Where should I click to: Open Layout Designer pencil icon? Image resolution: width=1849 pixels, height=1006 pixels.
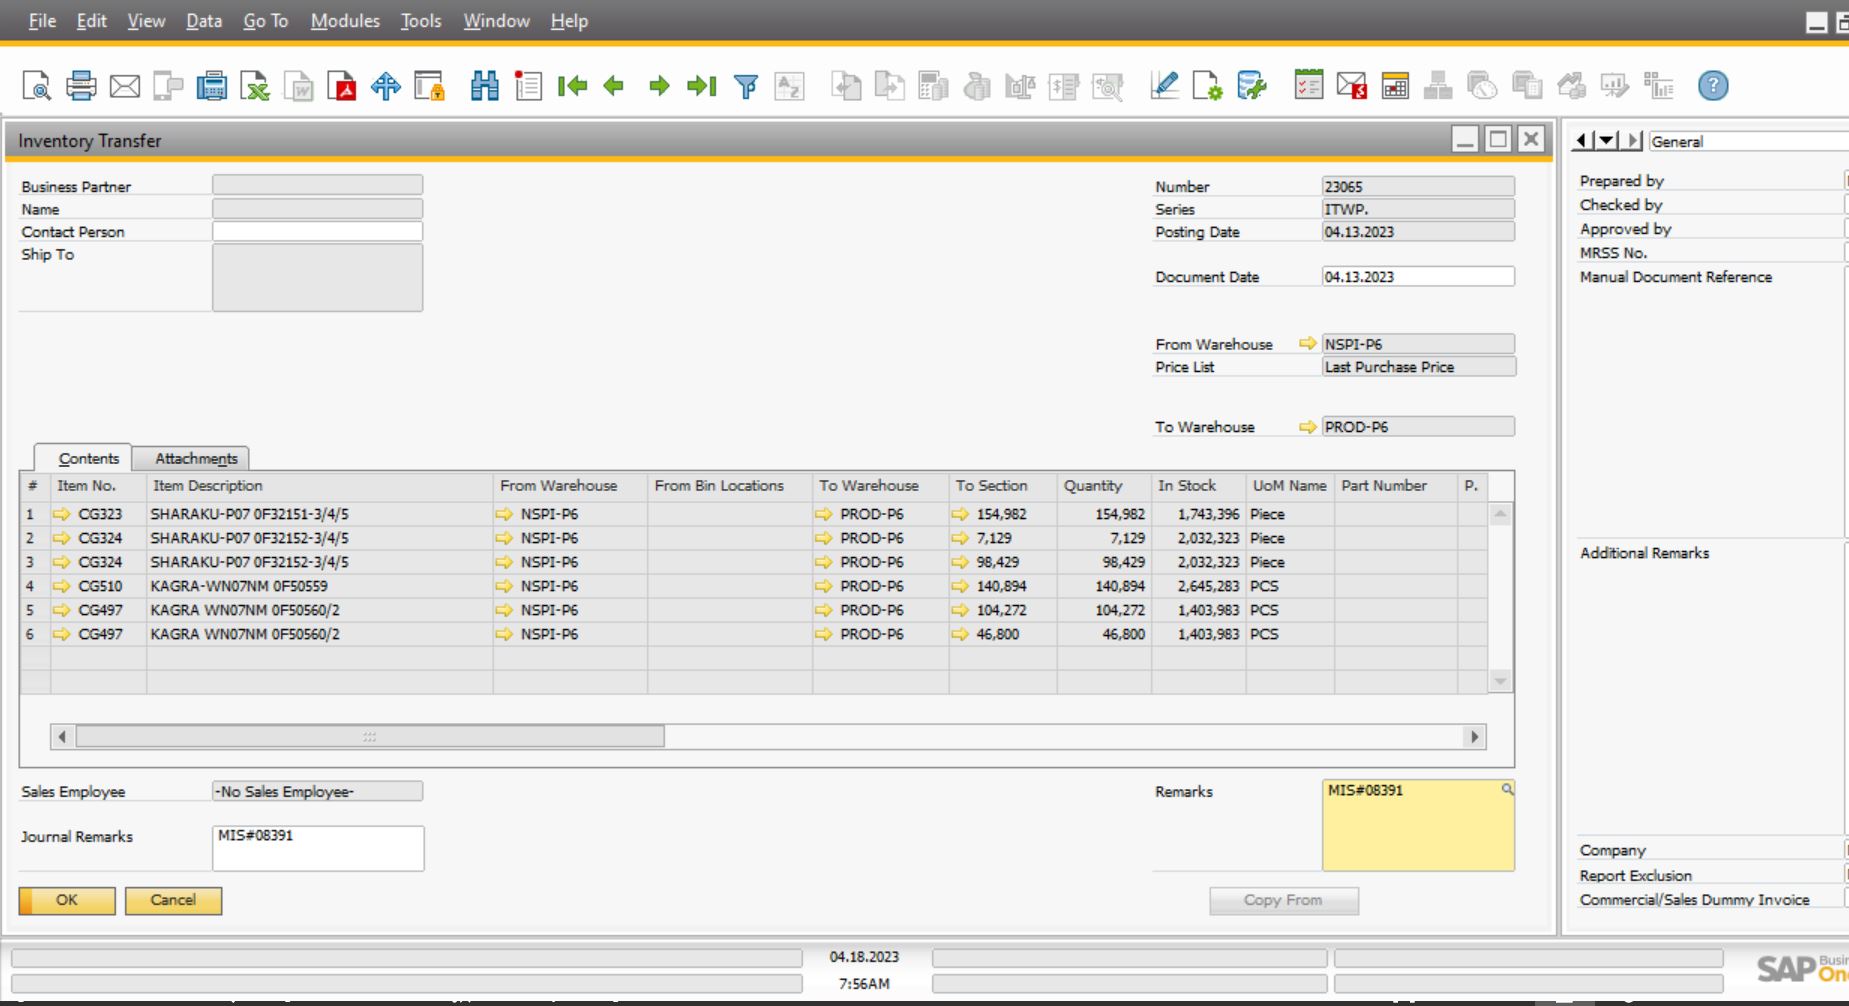click(x=1164, y=86)
